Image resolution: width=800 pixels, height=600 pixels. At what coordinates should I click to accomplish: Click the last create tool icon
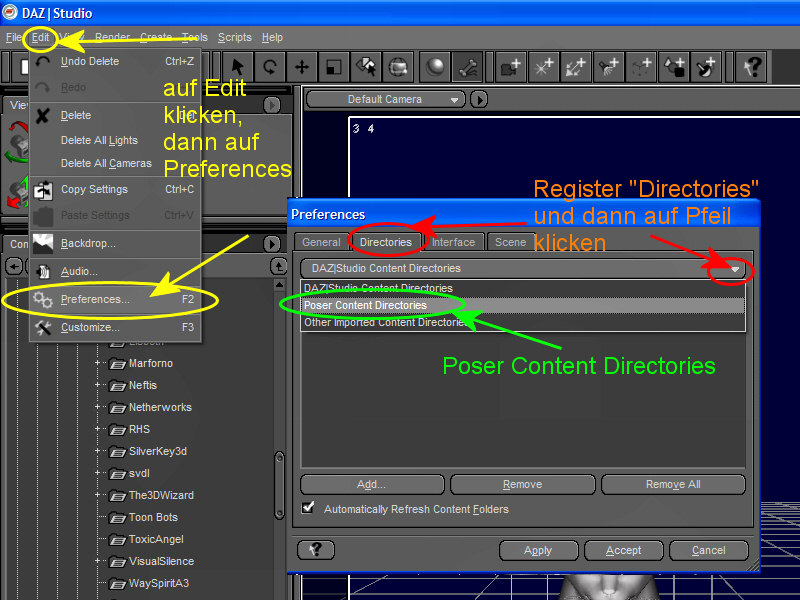pos(706,67)
